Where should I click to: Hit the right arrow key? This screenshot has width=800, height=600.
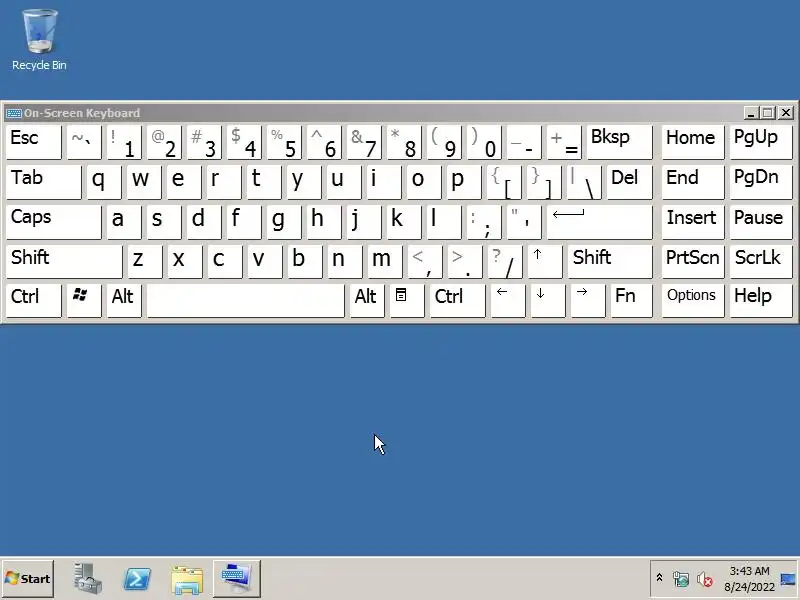click(588, 301)
